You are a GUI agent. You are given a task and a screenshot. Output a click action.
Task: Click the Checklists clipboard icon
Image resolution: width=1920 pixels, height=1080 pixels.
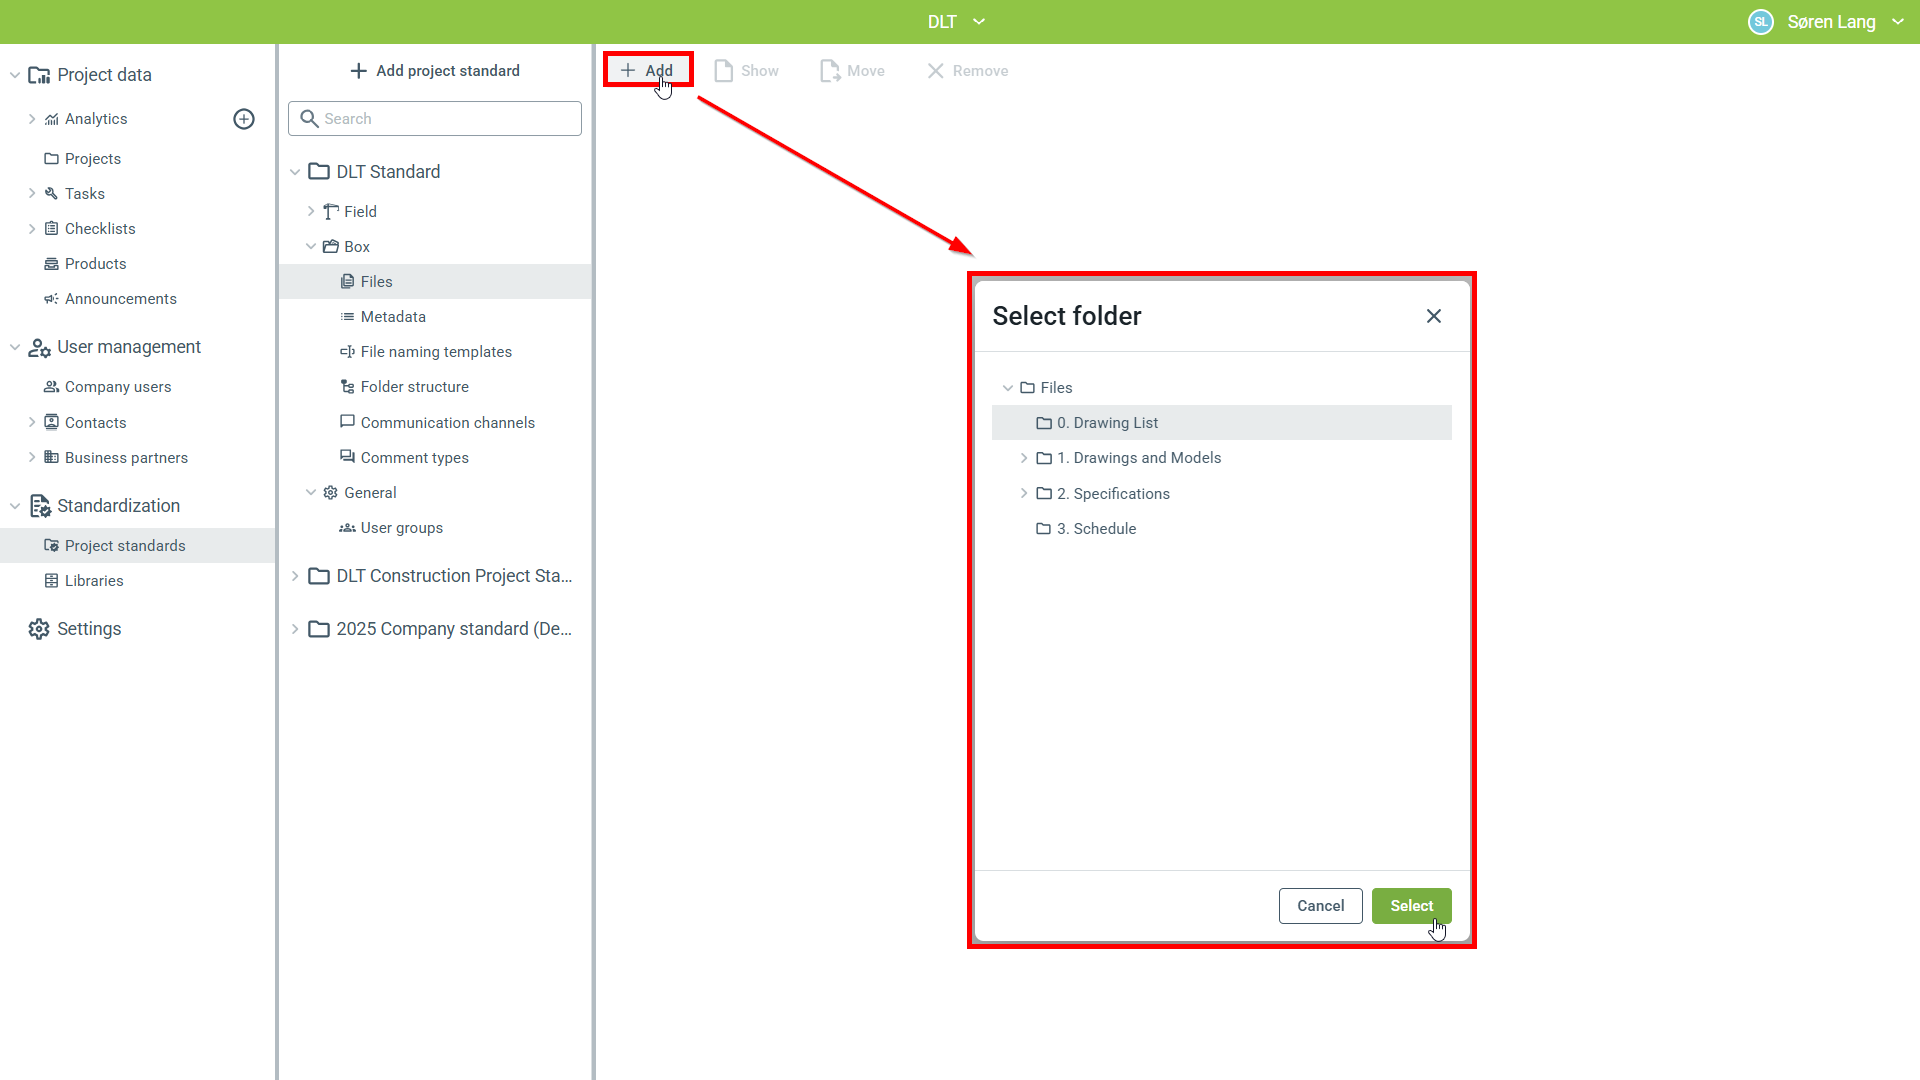click(51, 229)
